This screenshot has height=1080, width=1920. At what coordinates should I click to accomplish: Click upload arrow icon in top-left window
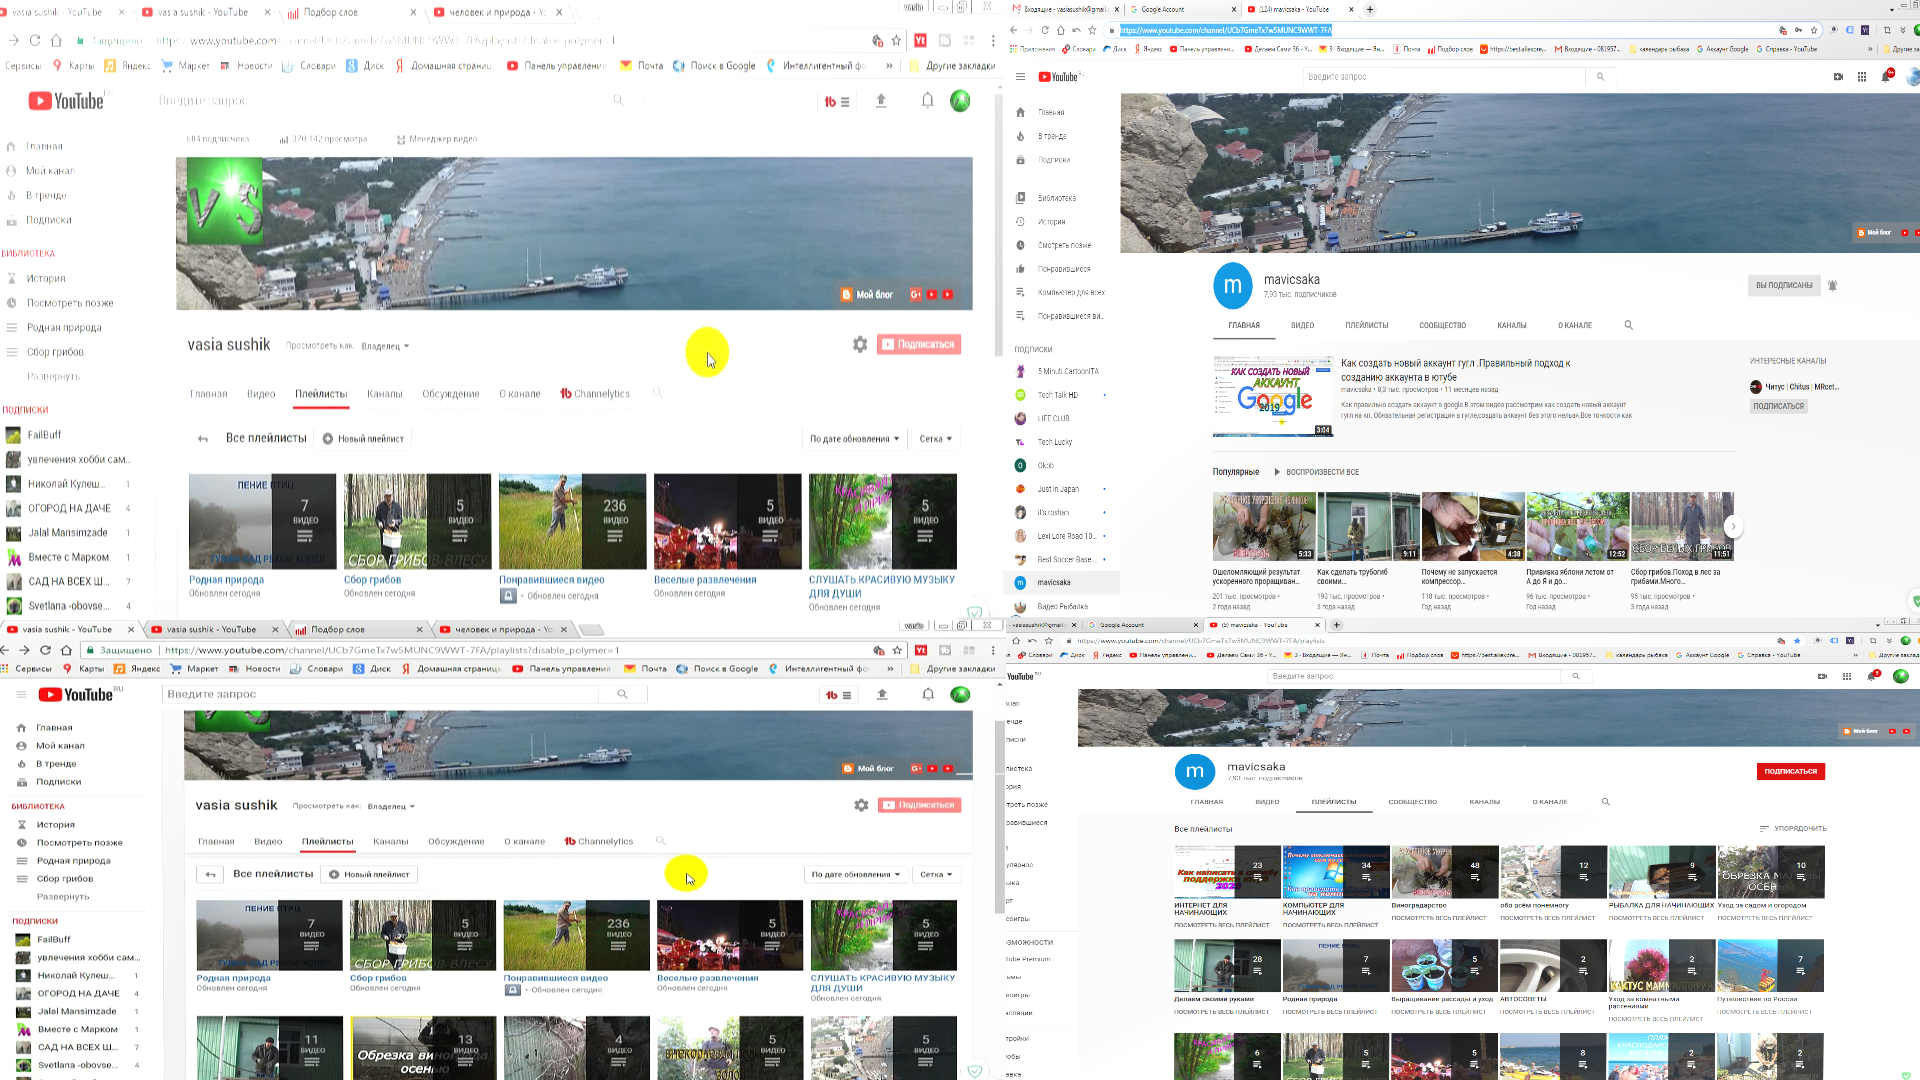(x=881, y=100)
